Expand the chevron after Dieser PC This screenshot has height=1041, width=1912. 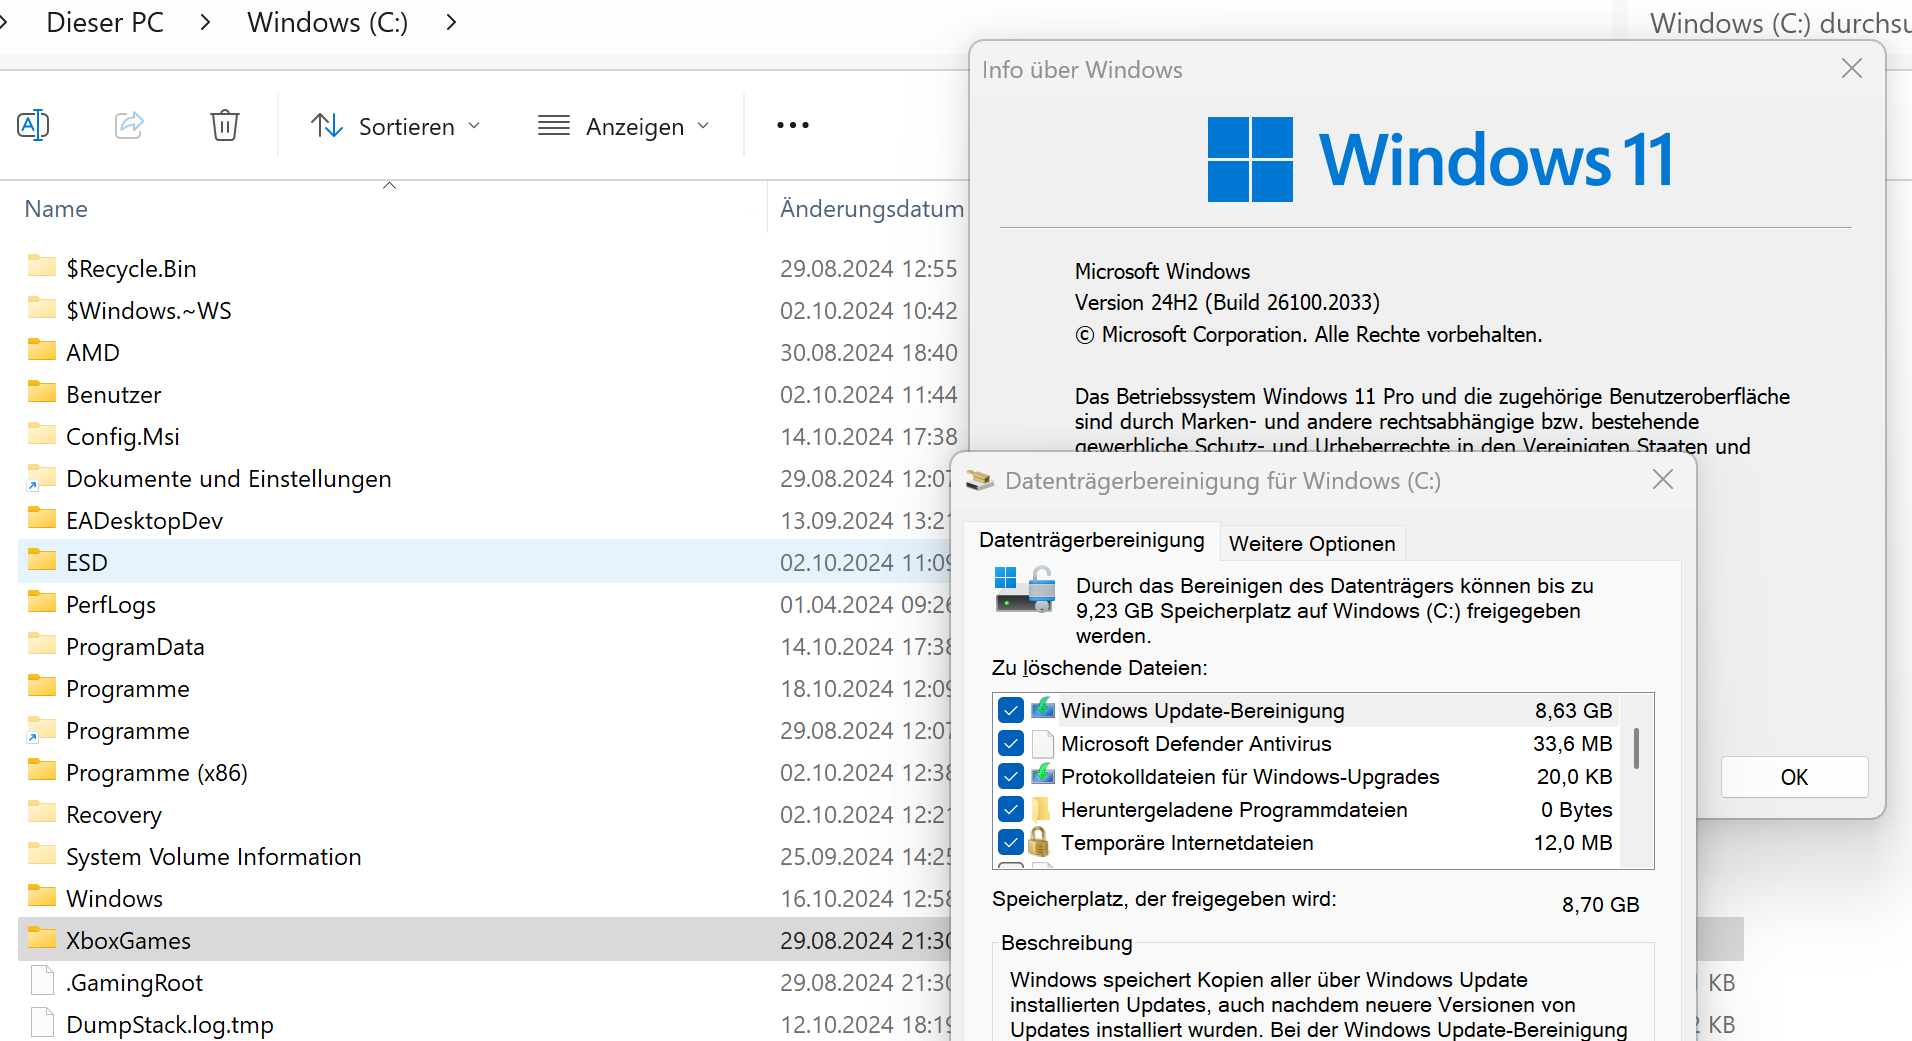tap(205, 22)
